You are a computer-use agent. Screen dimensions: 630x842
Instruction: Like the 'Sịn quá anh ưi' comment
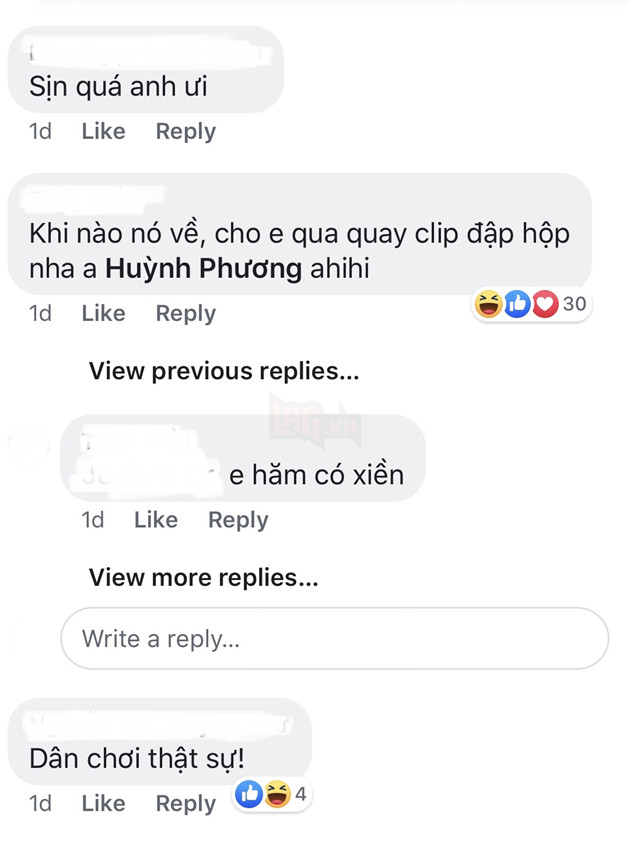103,131
